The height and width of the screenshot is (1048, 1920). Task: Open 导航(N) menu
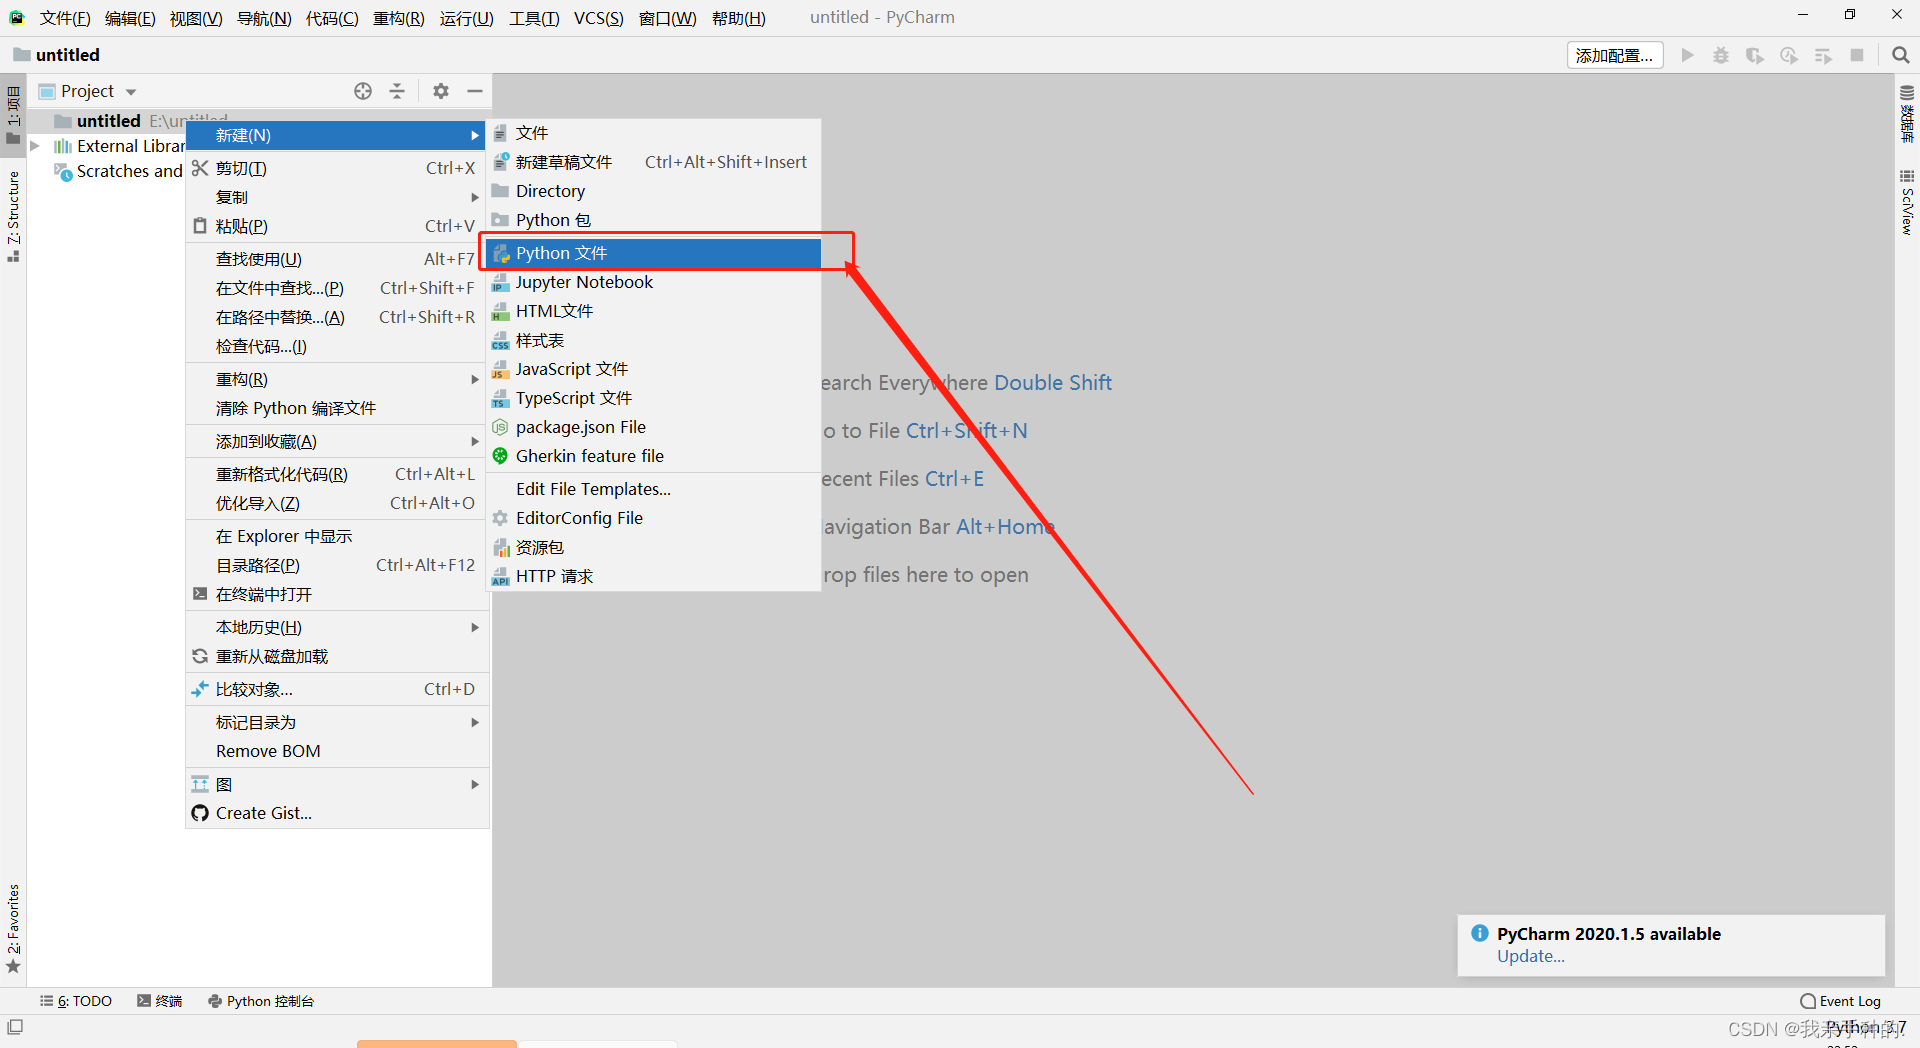[264, 18]
